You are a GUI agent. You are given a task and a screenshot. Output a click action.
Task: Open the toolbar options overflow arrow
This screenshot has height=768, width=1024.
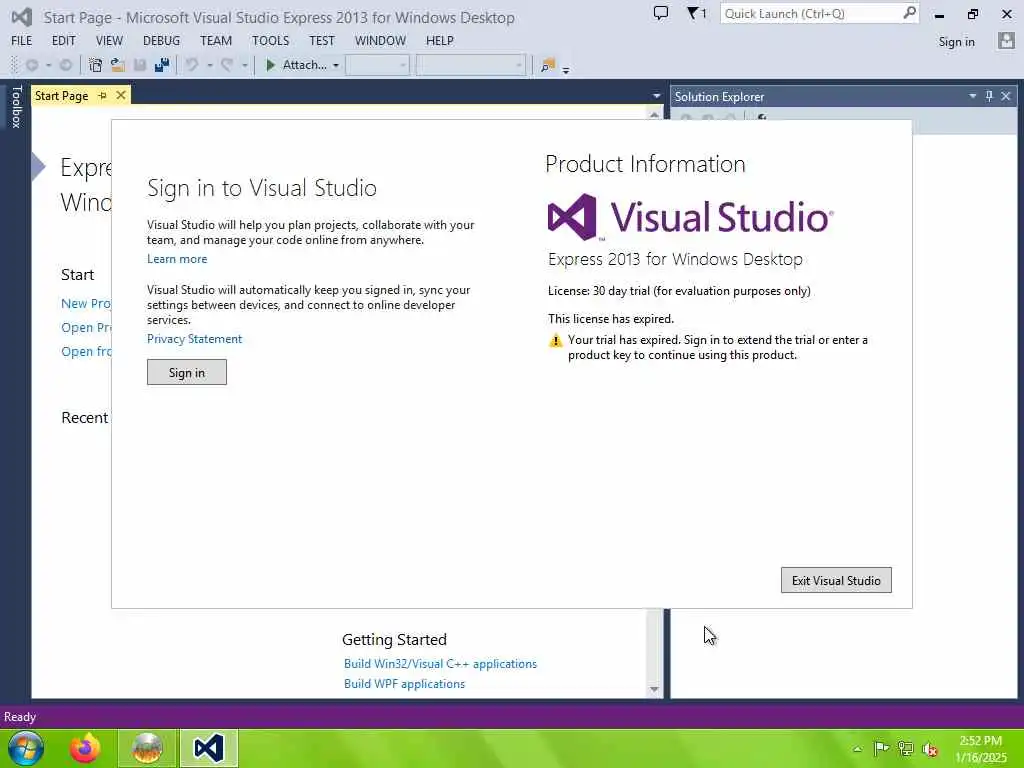click(566, 69)
